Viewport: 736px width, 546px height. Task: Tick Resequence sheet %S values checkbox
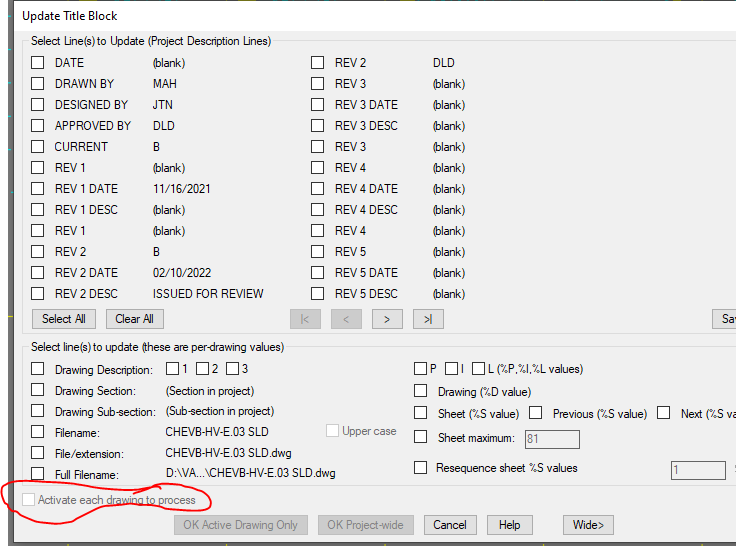(x=421, y=467)
